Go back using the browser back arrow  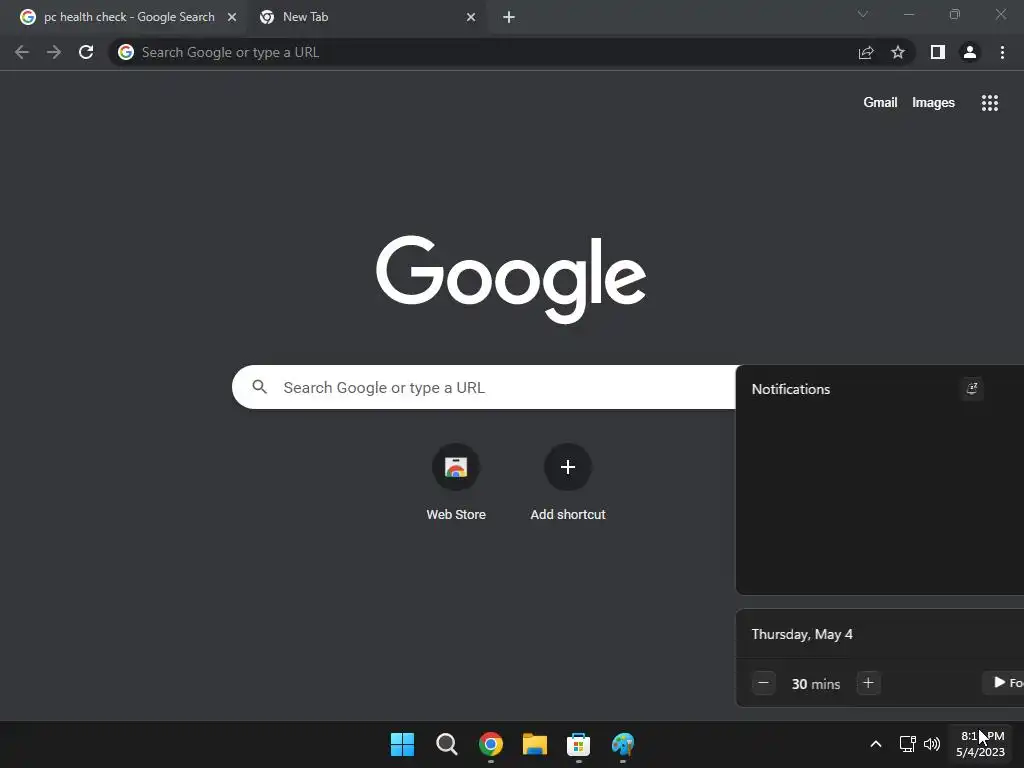click(22, 52)
